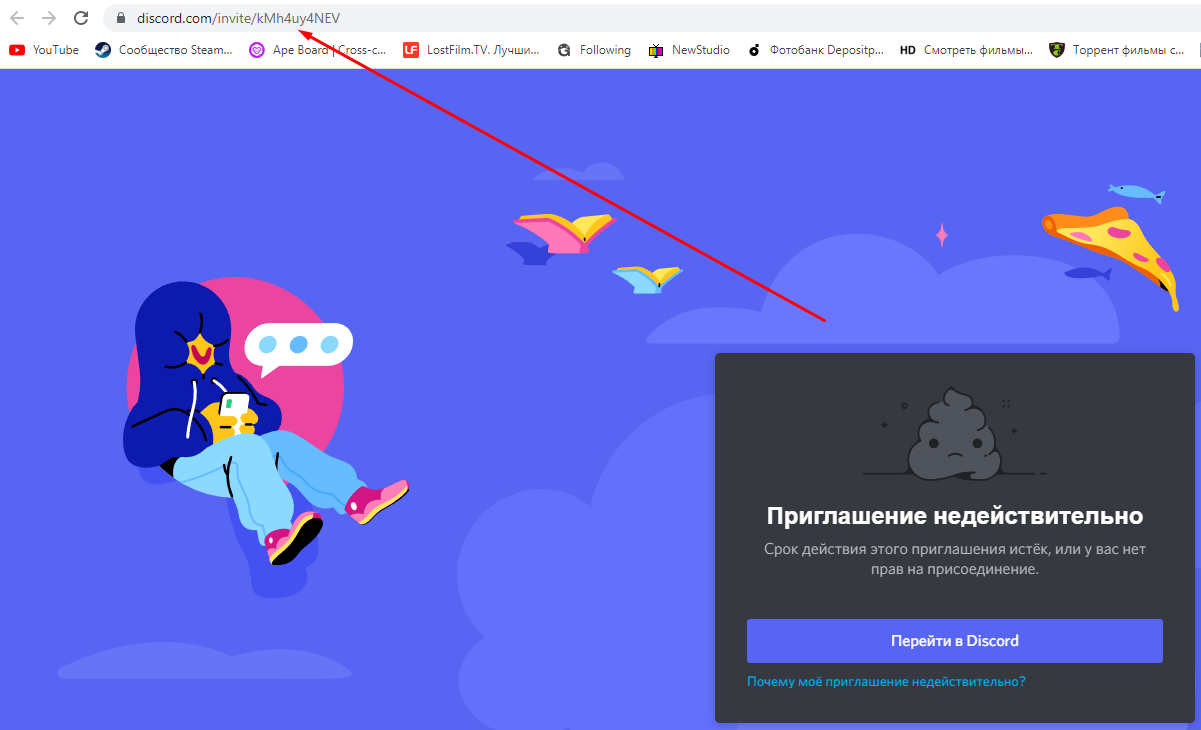Open Почему моё приглашение недействительно link
Image resolution: width=1201 pixels, height=730 pixels.
tap(886, 681)
